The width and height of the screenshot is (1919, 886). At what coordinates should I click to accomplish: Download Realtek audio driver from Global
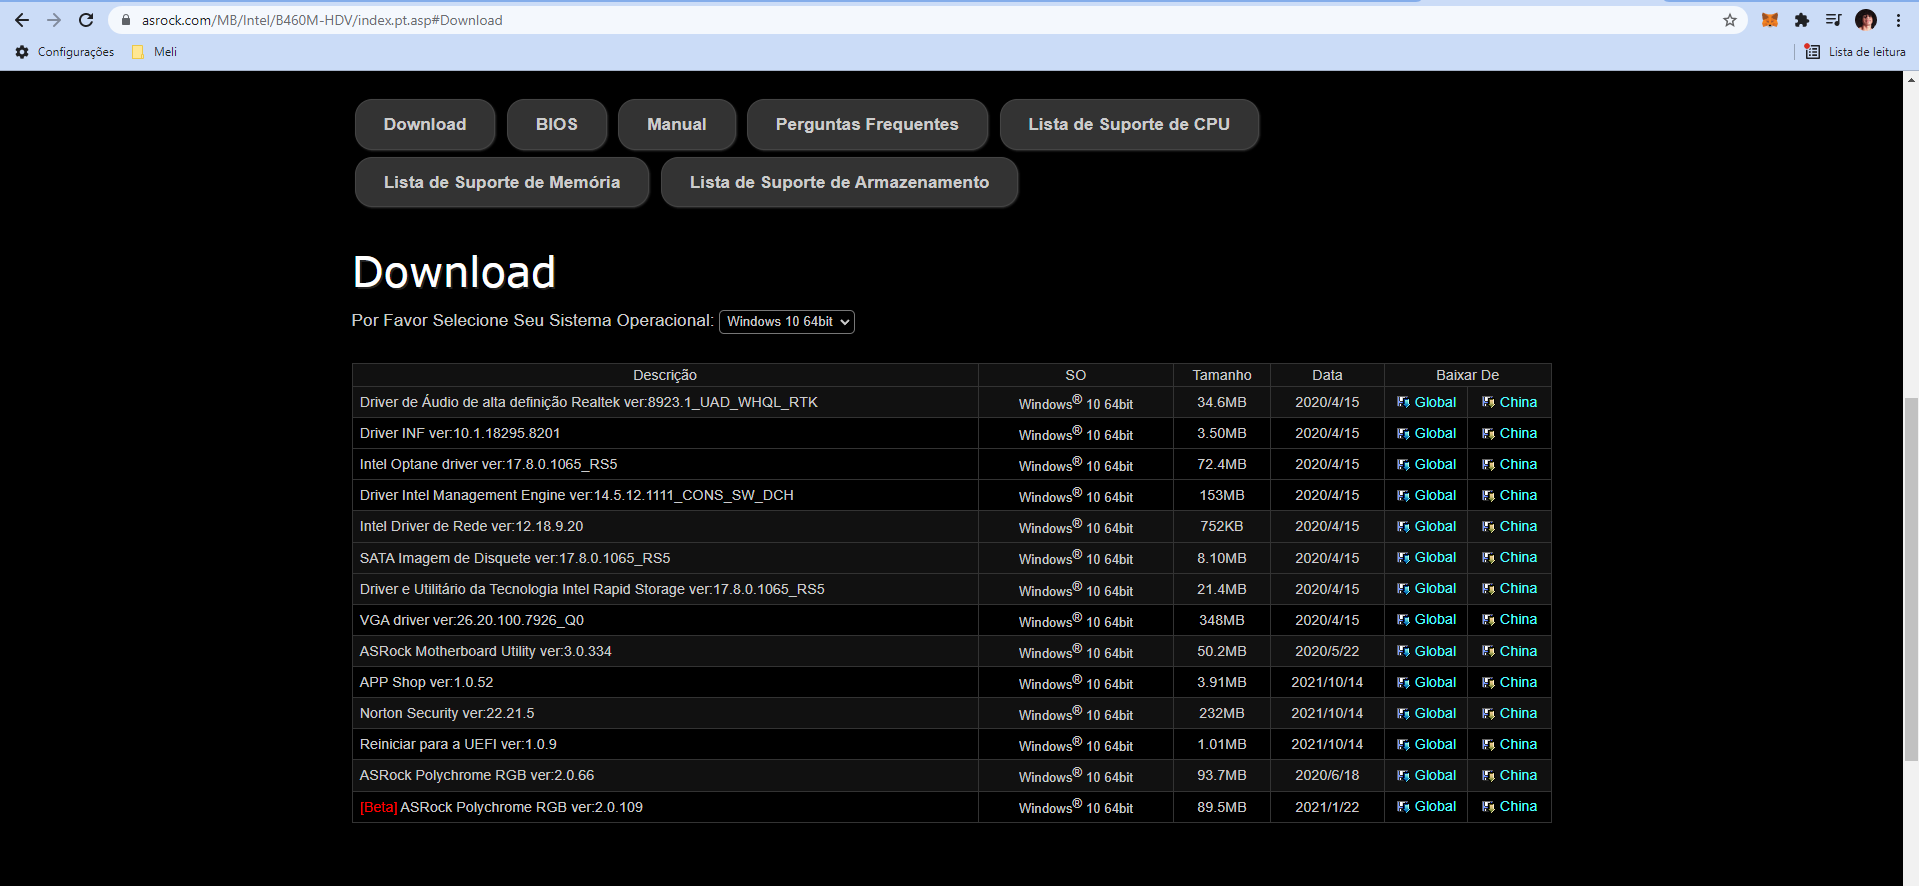(x=1426, y=402)
